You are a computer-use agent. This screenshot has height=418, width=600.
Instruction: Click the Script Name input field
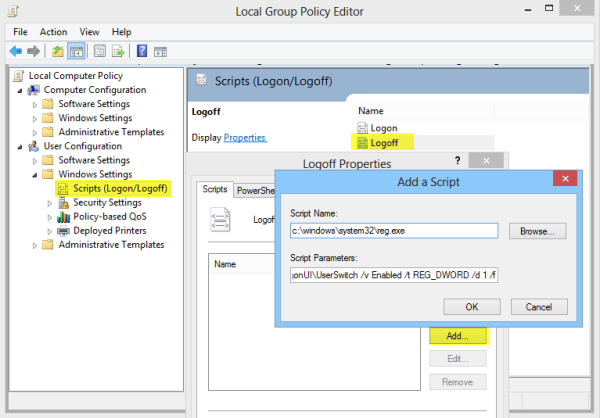pyautogui.click(x=393, y=231)
